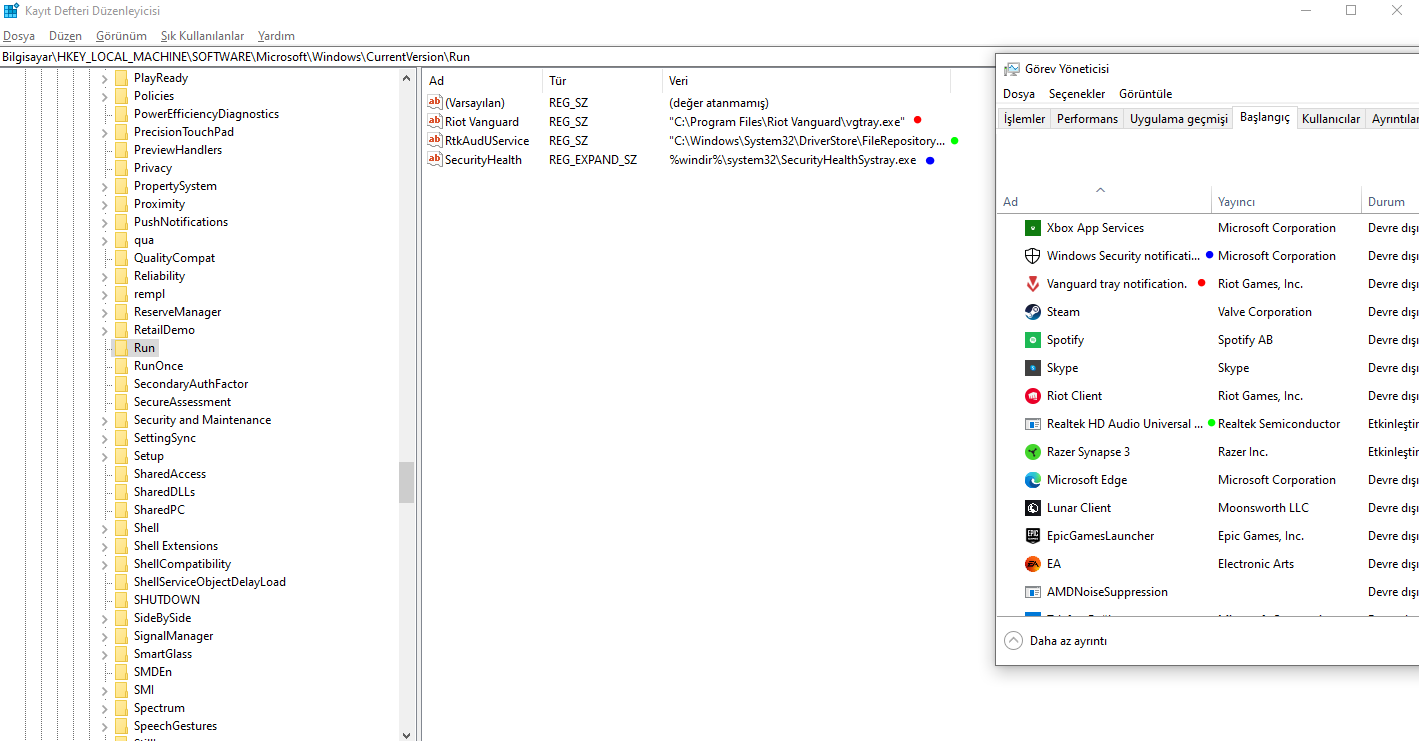Image resolution: width=1419 pixels, height=741 pixels.
Task: Click the Steam icon in startup list
Action: tap(1033, 312)
